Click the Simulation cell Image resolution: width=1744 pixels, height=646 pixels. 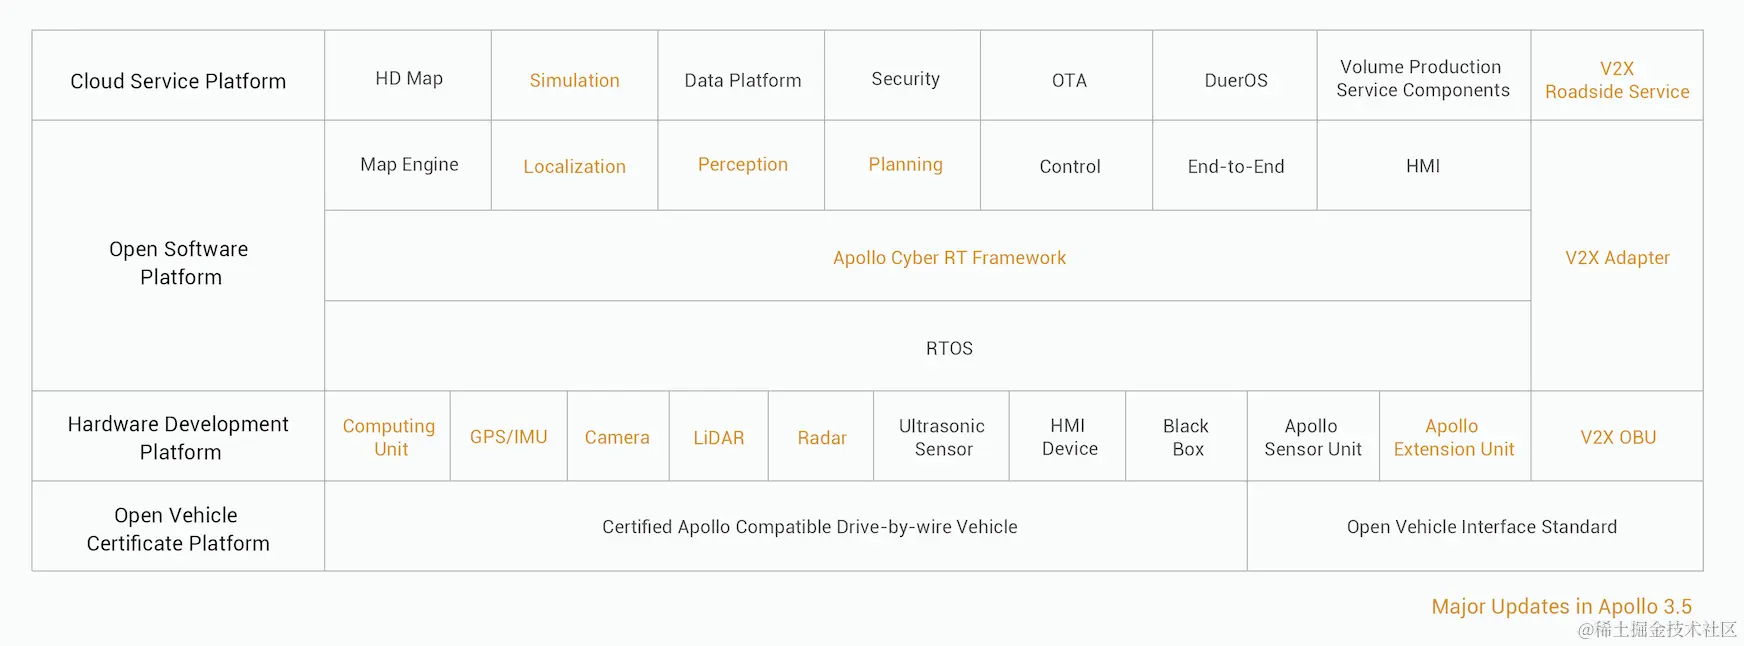tap(574, 80)
